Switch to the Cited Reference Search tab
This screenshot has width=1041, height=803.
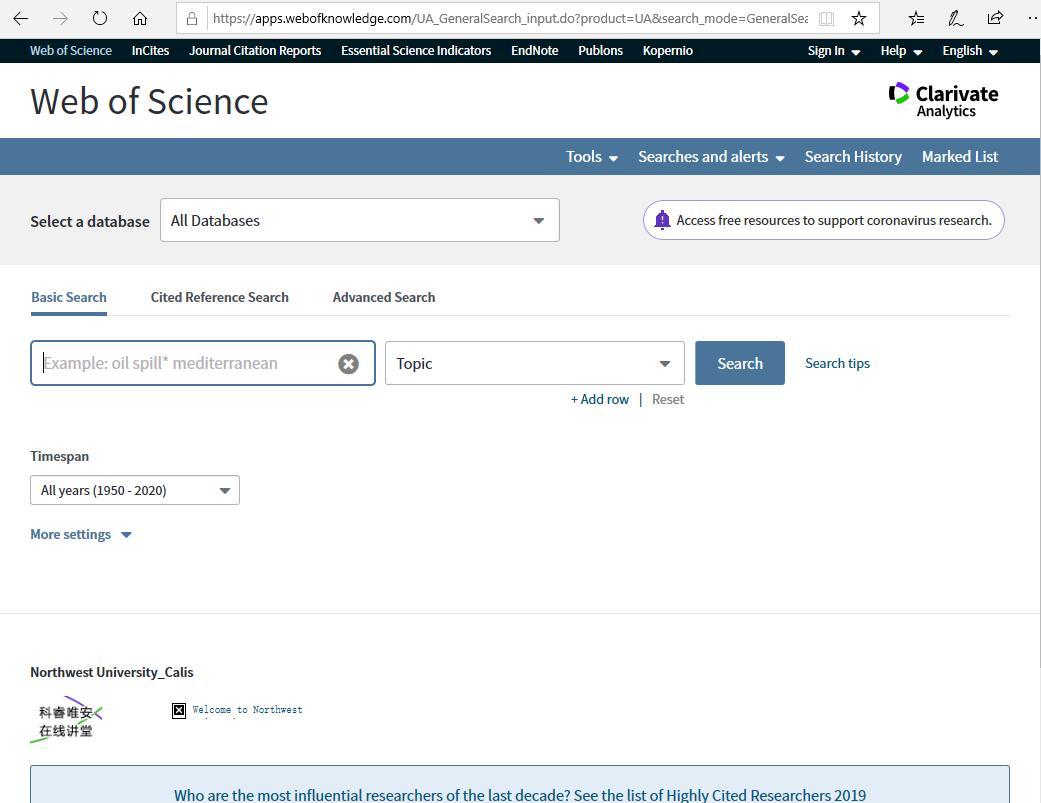tap(219, 297)
